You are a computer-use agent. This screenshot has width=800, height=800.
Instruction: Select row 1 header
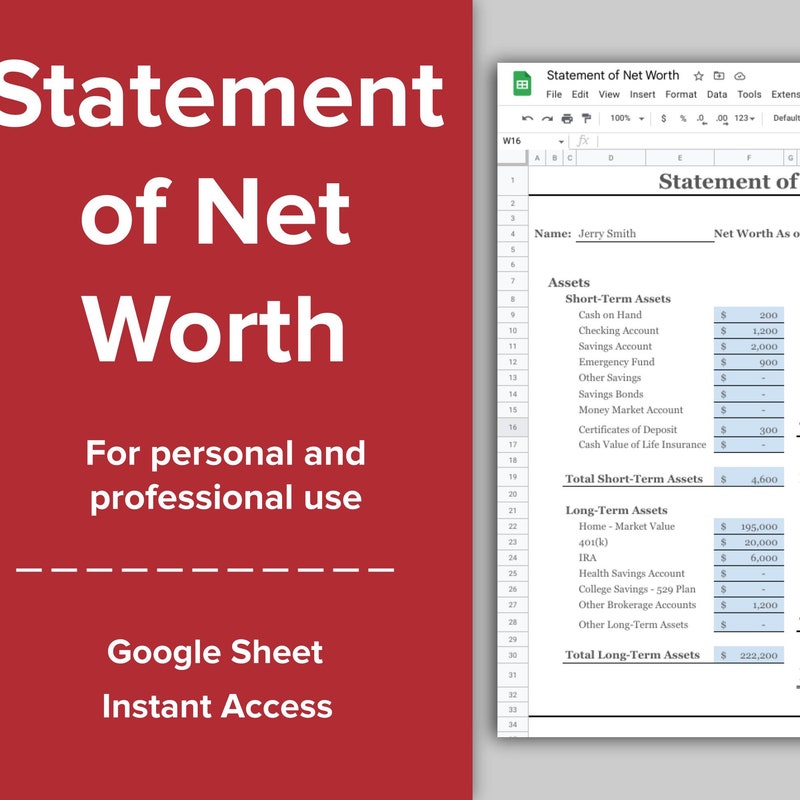click(513, 180)
